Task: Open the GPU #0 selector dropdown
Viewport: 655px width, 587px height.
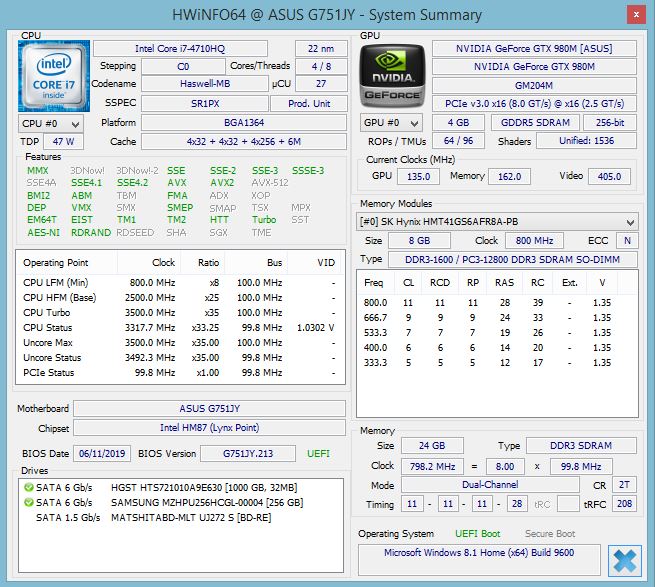Action: point(391,123)
